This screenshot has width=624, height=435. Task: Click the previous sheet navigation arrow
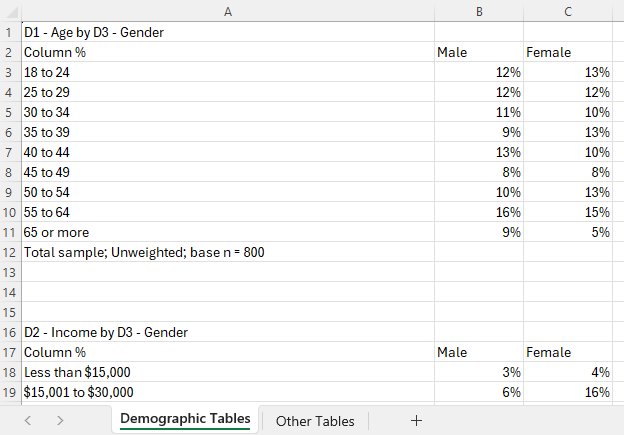coord(27,420)
